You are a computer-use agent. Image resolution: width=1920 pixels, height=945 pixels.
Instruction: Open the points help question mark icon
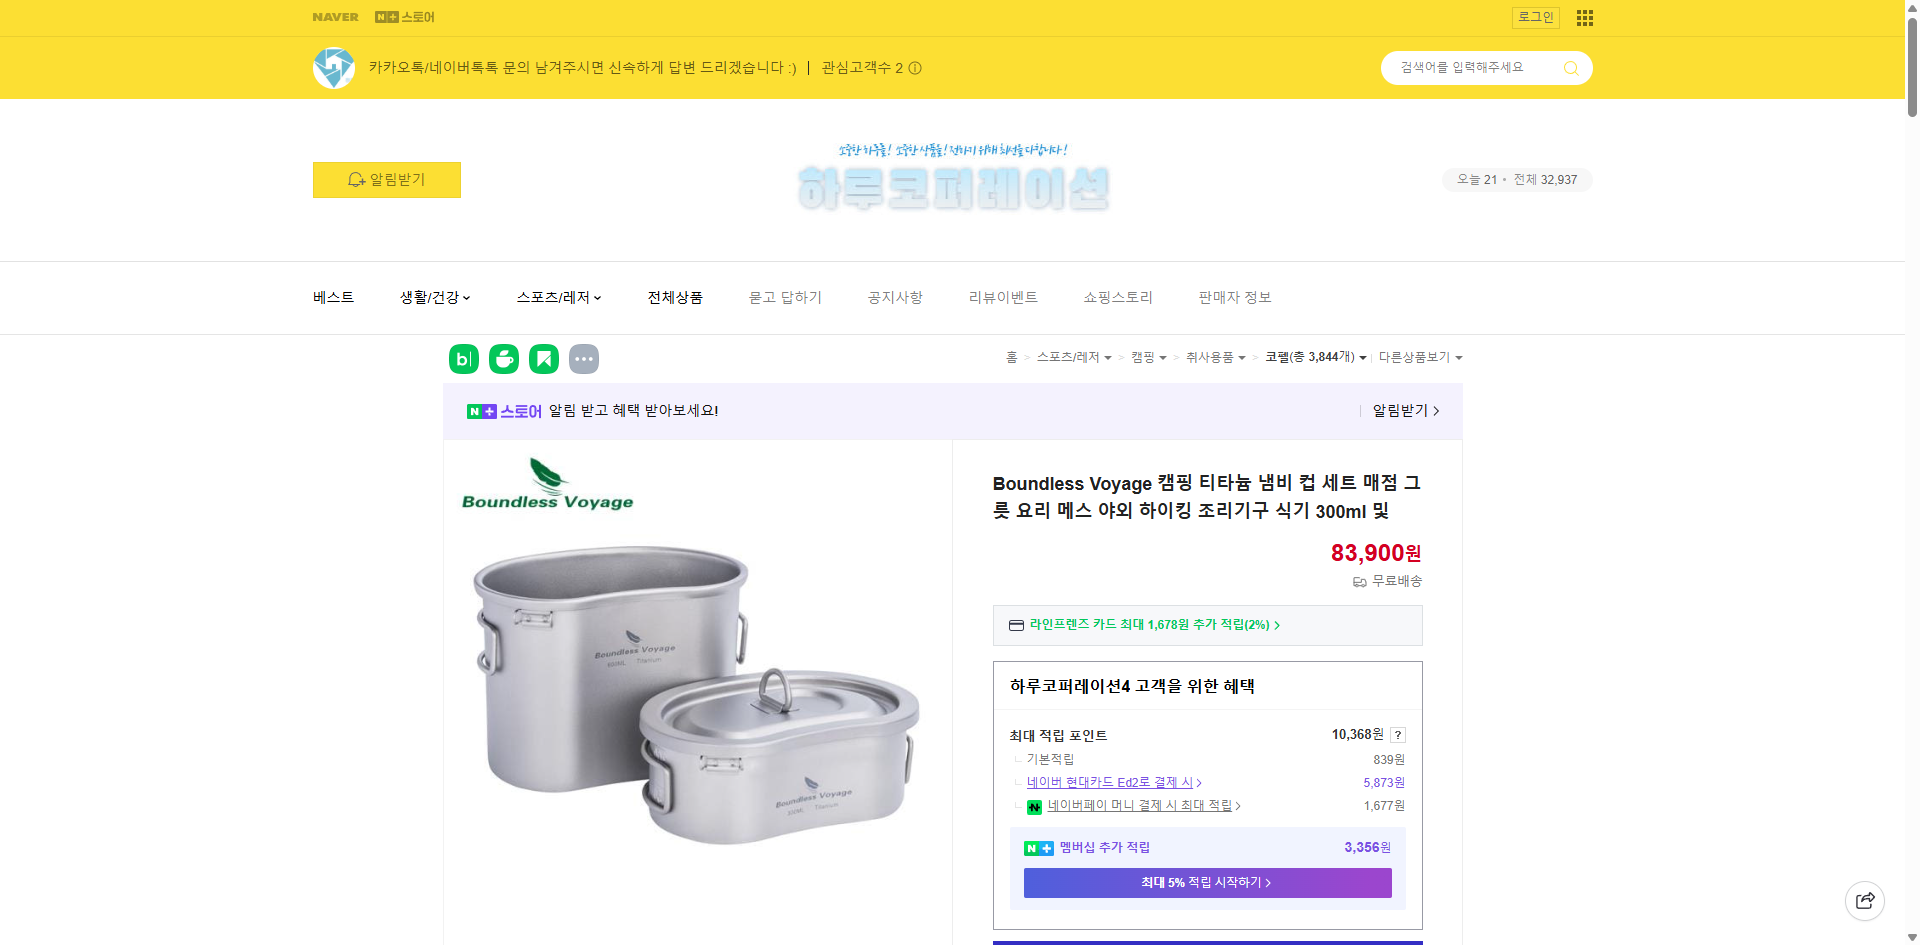coord(1396,734)
